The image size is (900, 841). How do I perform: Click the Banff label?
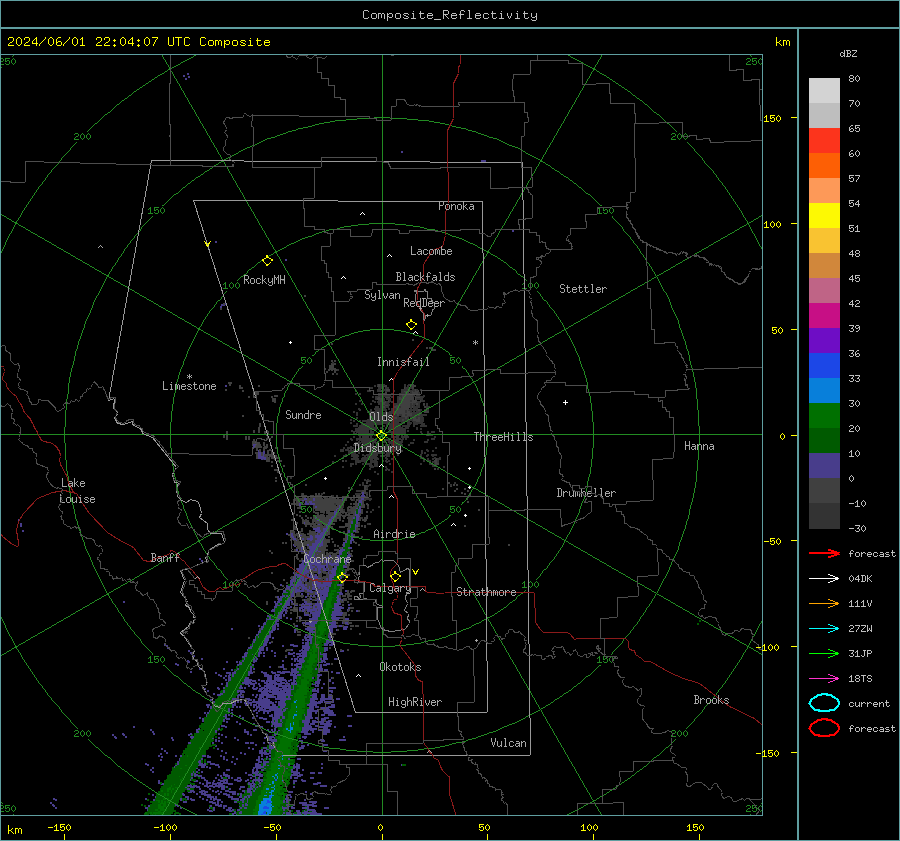click(165, 557)
